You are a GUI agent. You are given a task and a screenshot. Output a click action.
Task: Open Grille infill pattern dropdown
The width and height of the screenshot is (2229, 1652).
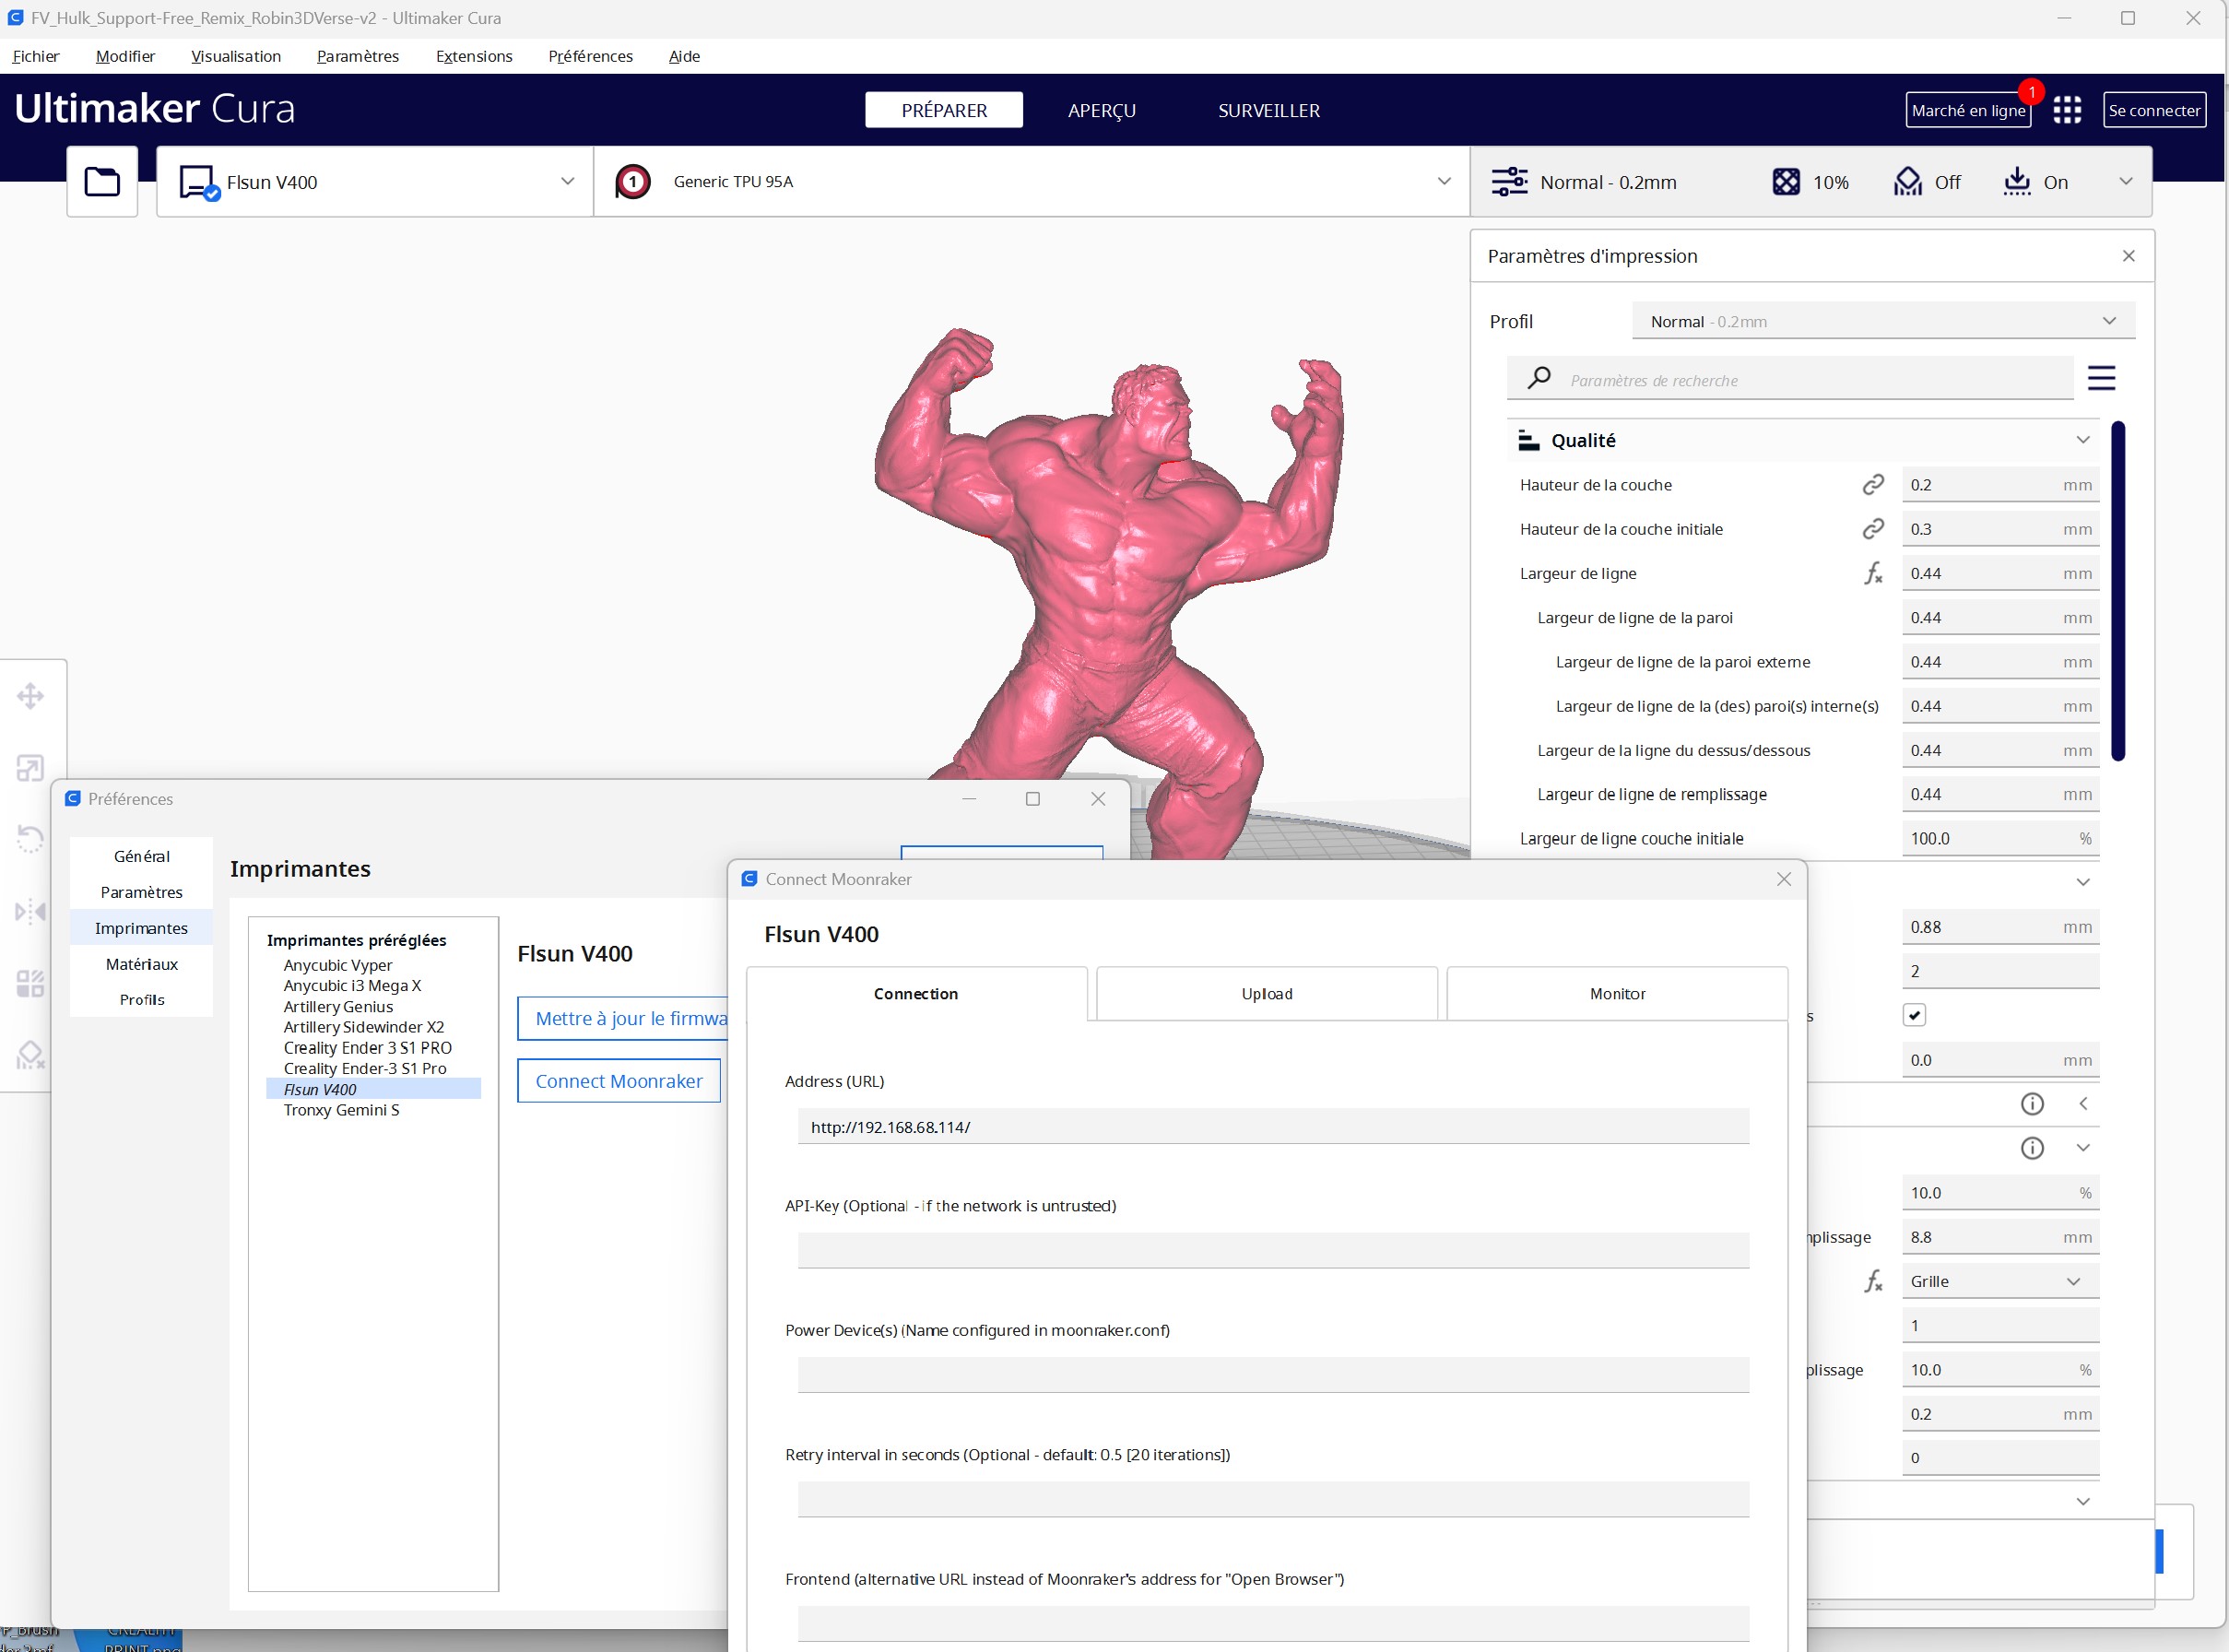2000,1281
